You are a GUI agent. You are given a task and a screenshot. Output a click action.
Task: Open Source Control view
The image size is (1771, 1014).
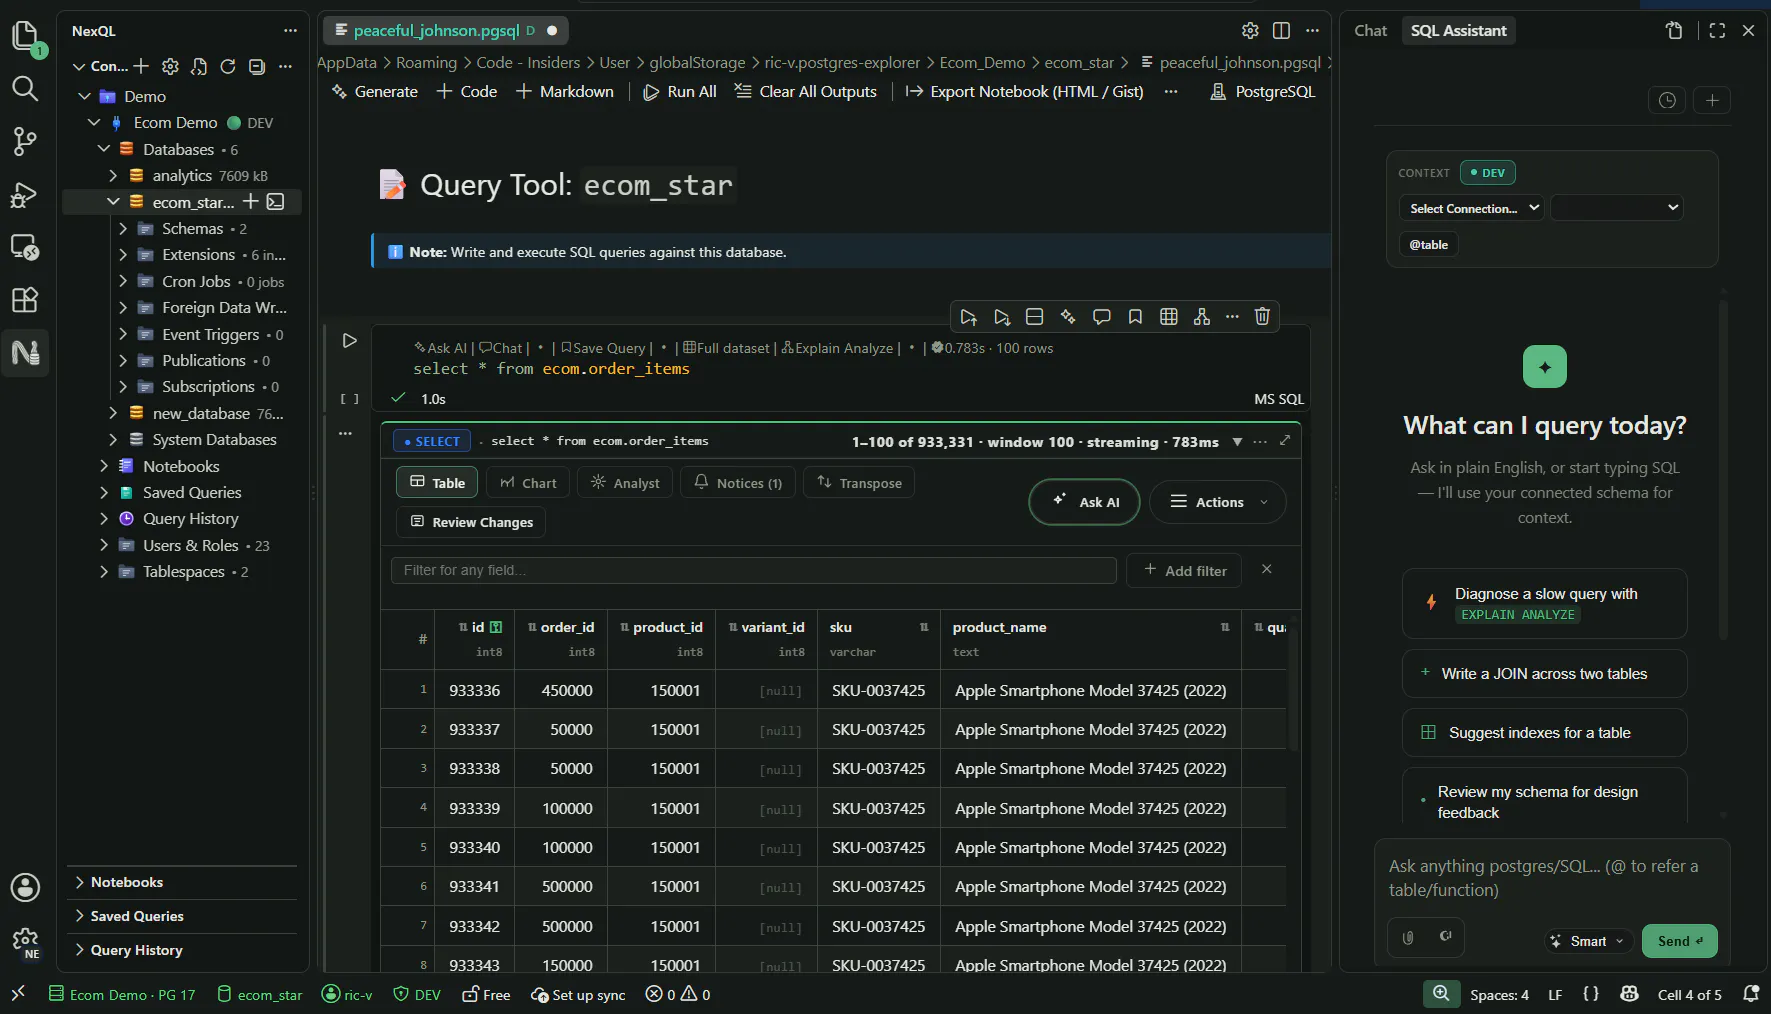(25, 141)
